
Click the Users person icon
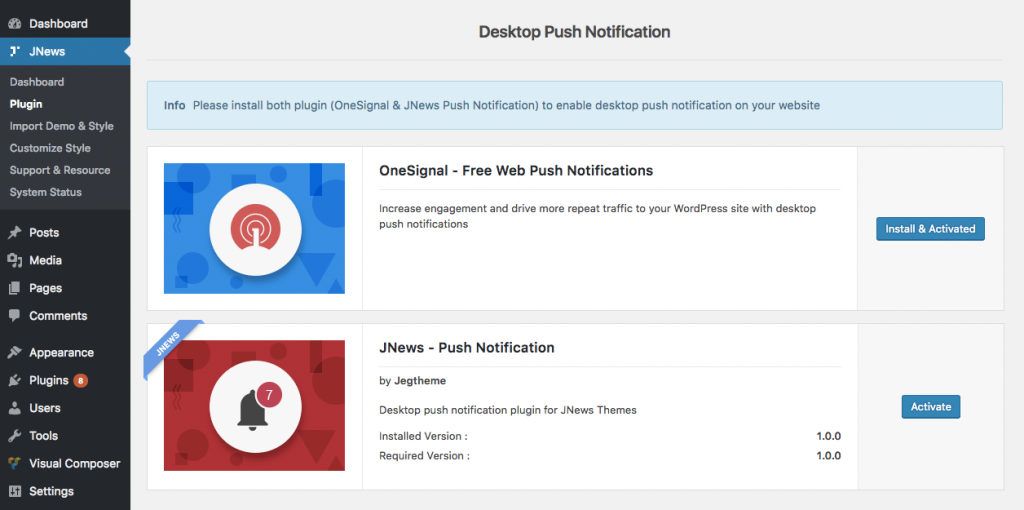click(x=14, y=408)
